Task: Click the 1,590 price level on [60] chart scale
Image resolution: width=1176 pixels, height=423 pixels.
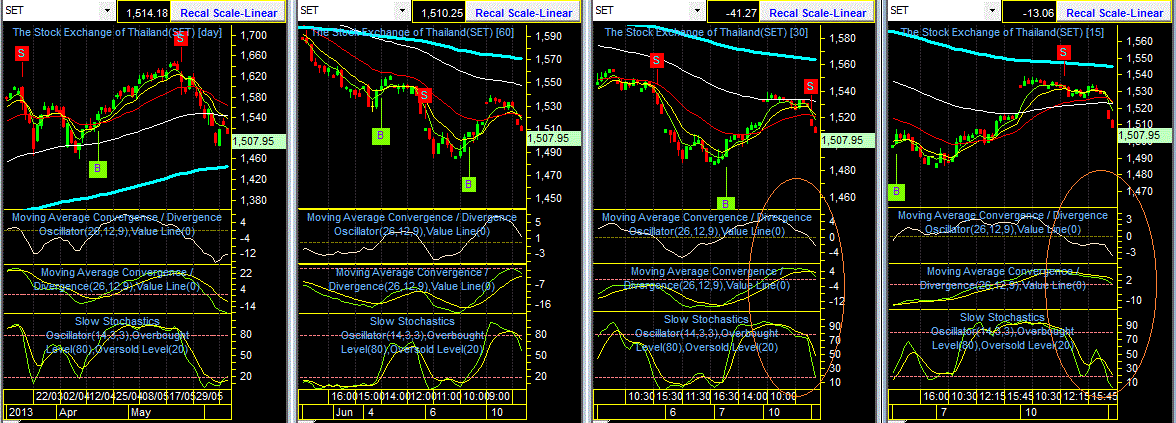Action: (549, 36)
